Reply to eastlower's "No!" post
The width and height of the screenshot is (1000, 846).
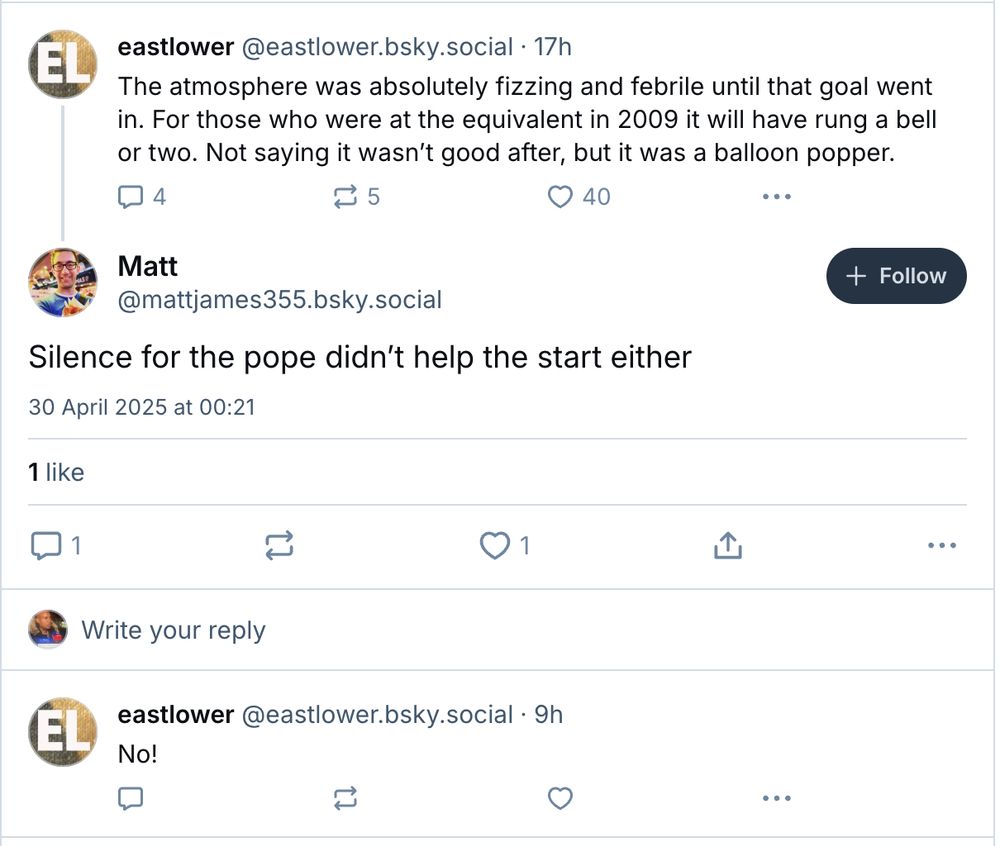coord(131,798)
